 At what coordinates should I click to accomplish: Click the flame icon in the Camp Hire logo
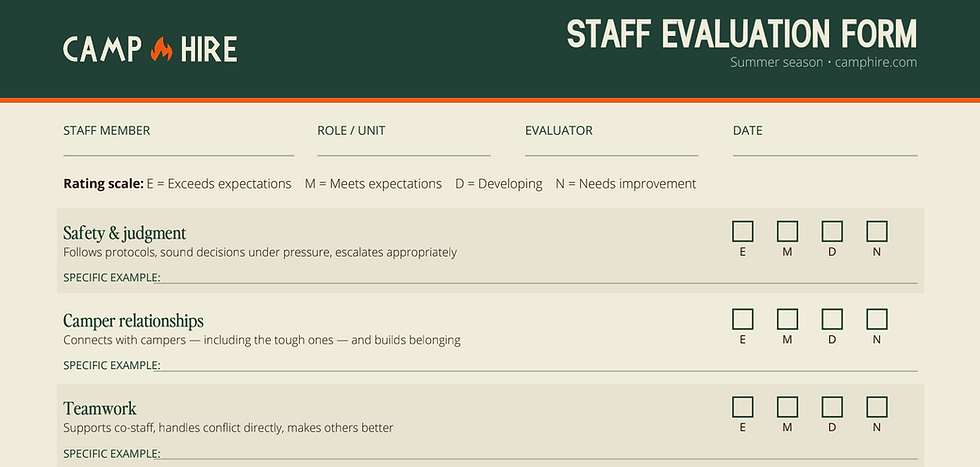click(x=162, y=49)
